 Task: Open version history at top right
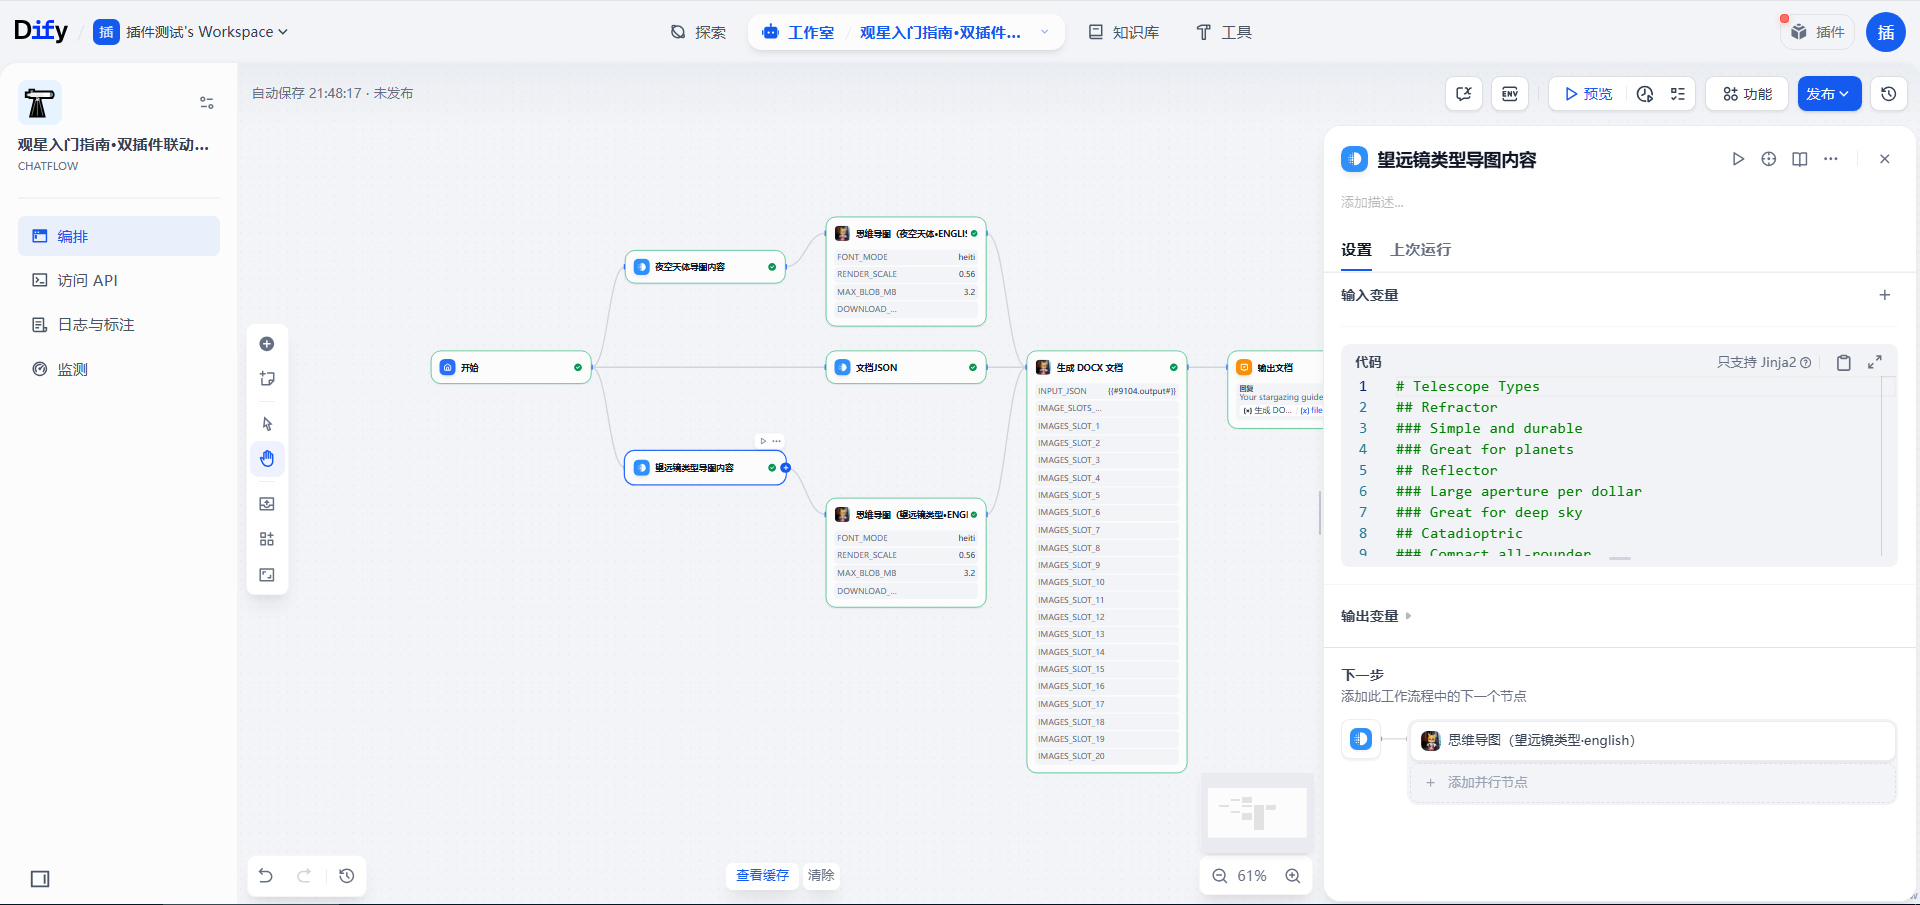click(1889, 94)
